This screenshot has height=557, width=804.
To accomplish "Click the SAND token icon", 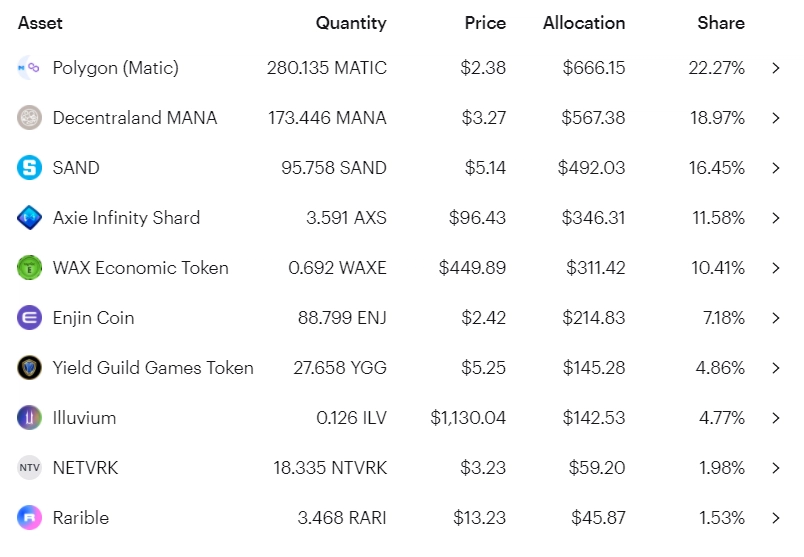I will (x=30, y=168).
